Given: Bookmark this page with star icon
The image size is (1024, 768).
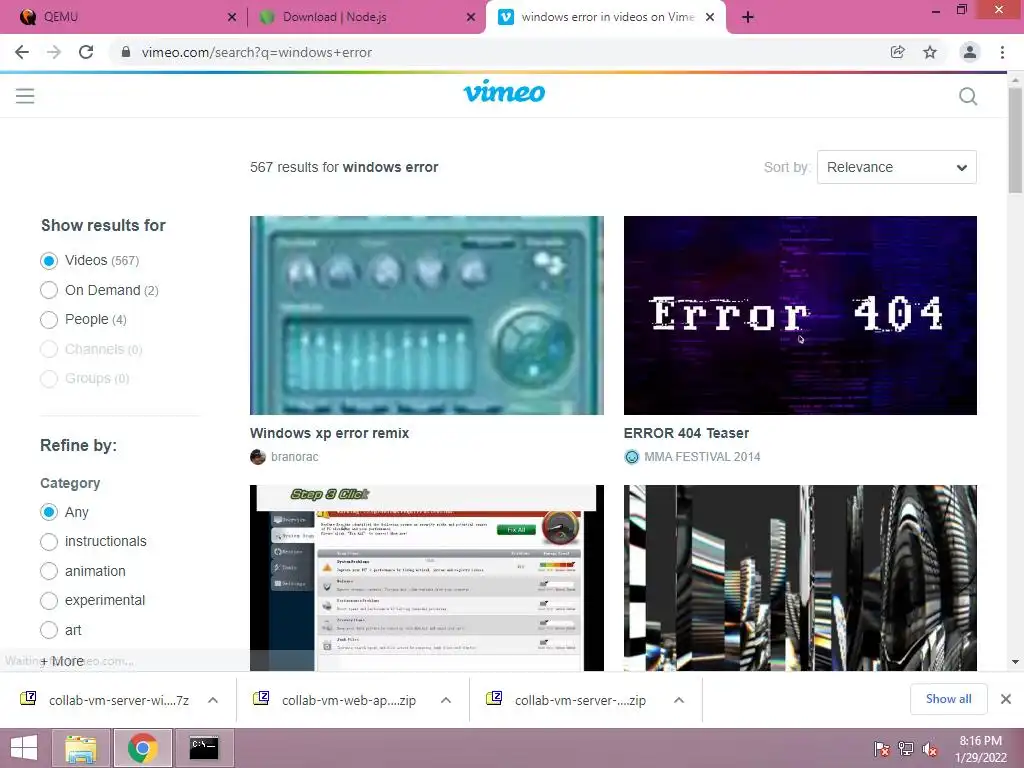Looking at the screenshot, I should (x=930, y=52).
